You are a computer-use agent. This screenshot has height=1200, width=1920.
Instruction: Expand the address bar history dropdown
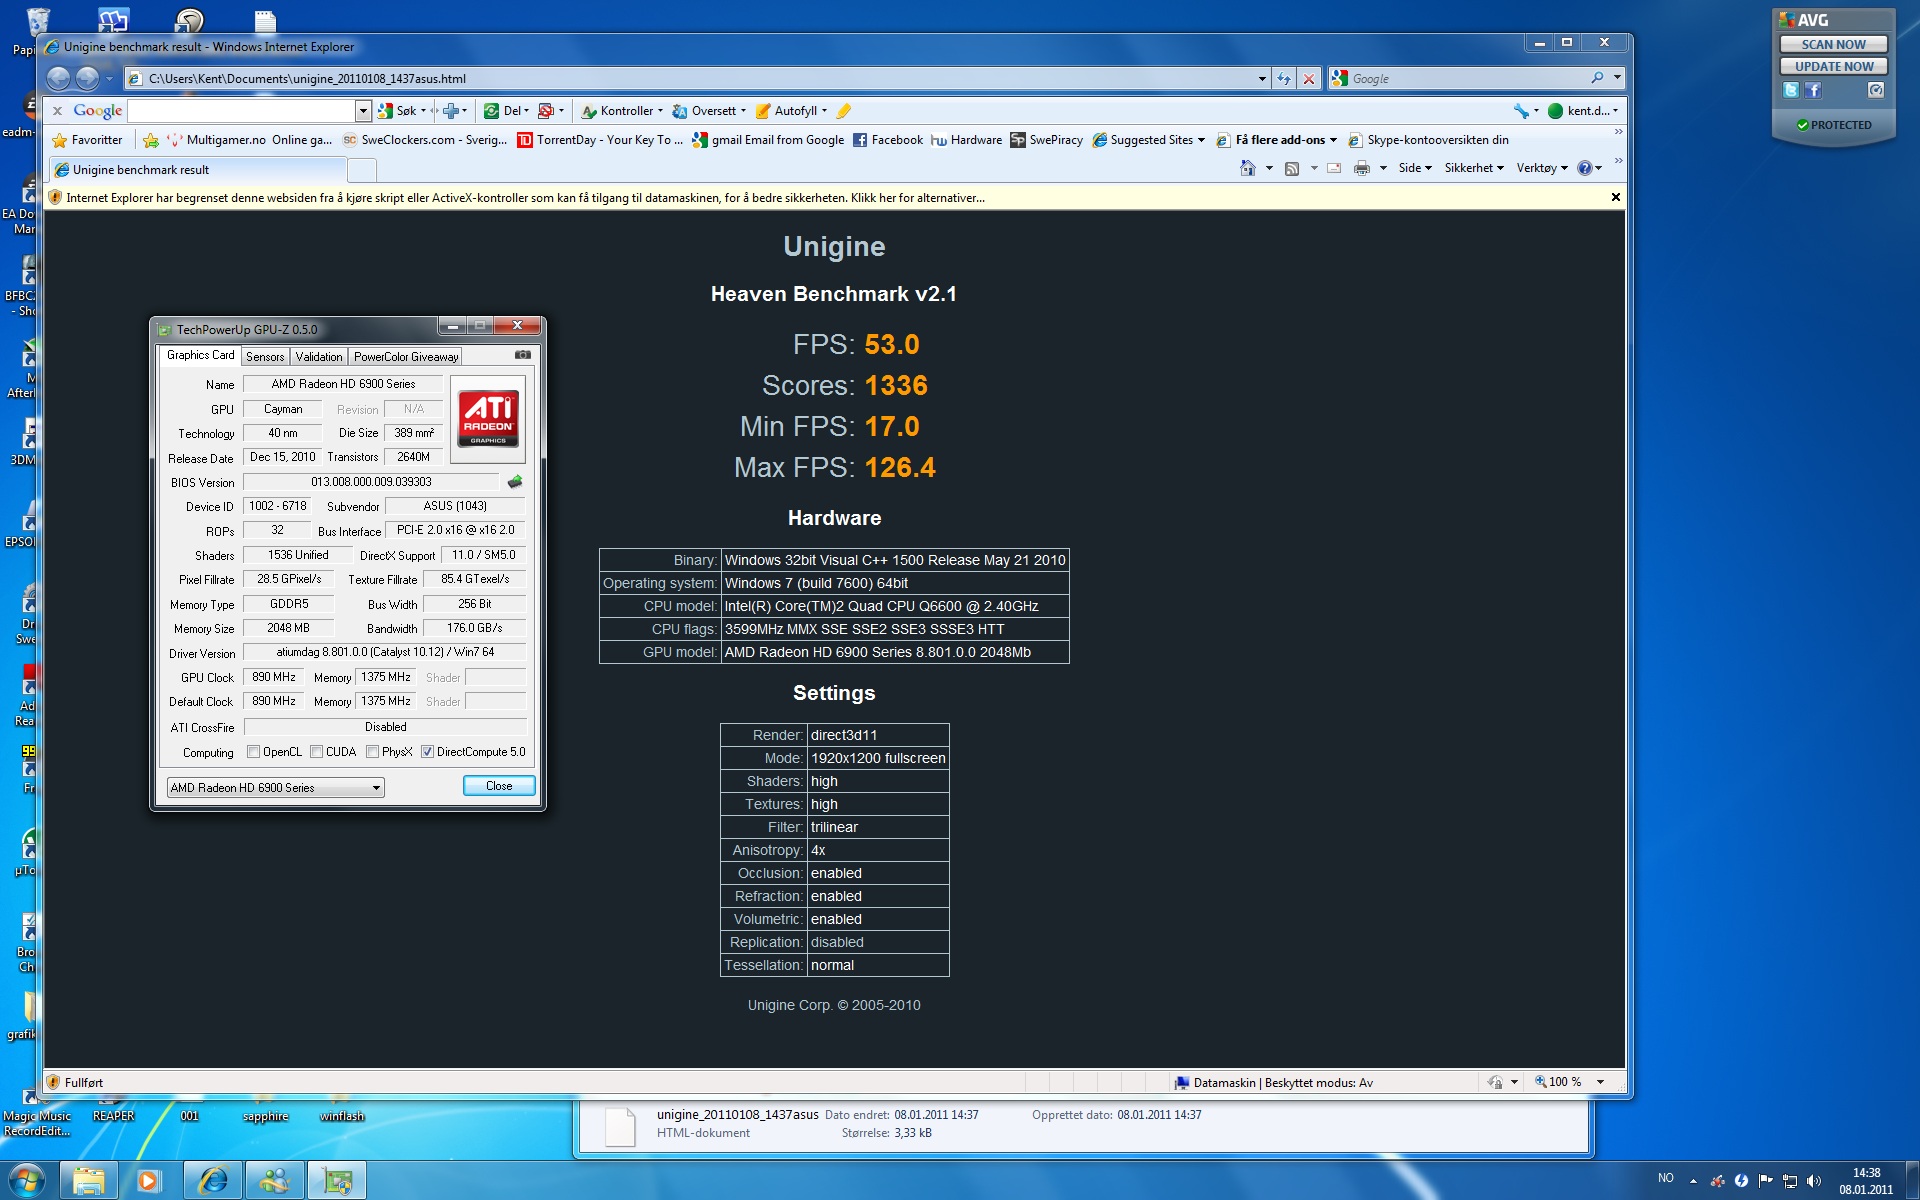(x=1262, y=78)
